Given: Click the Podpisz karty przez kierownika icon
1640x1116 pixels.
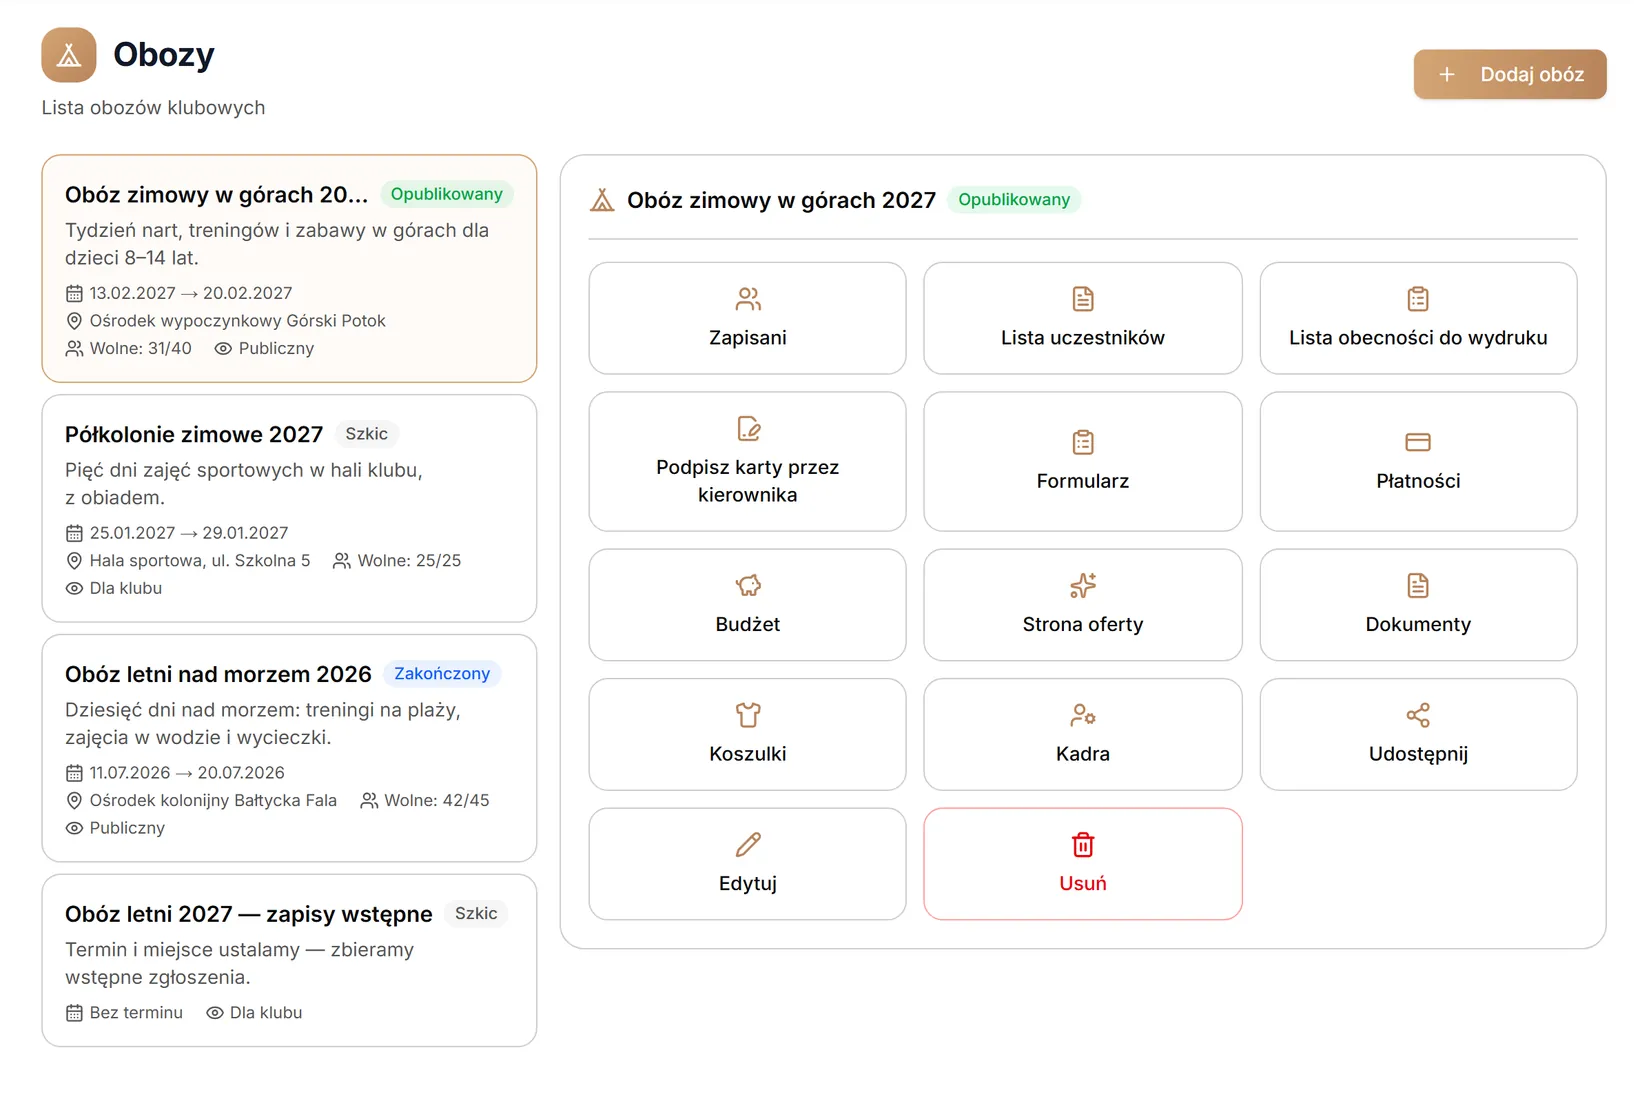Looking at the screenshot, I should [x=748, y=429].
